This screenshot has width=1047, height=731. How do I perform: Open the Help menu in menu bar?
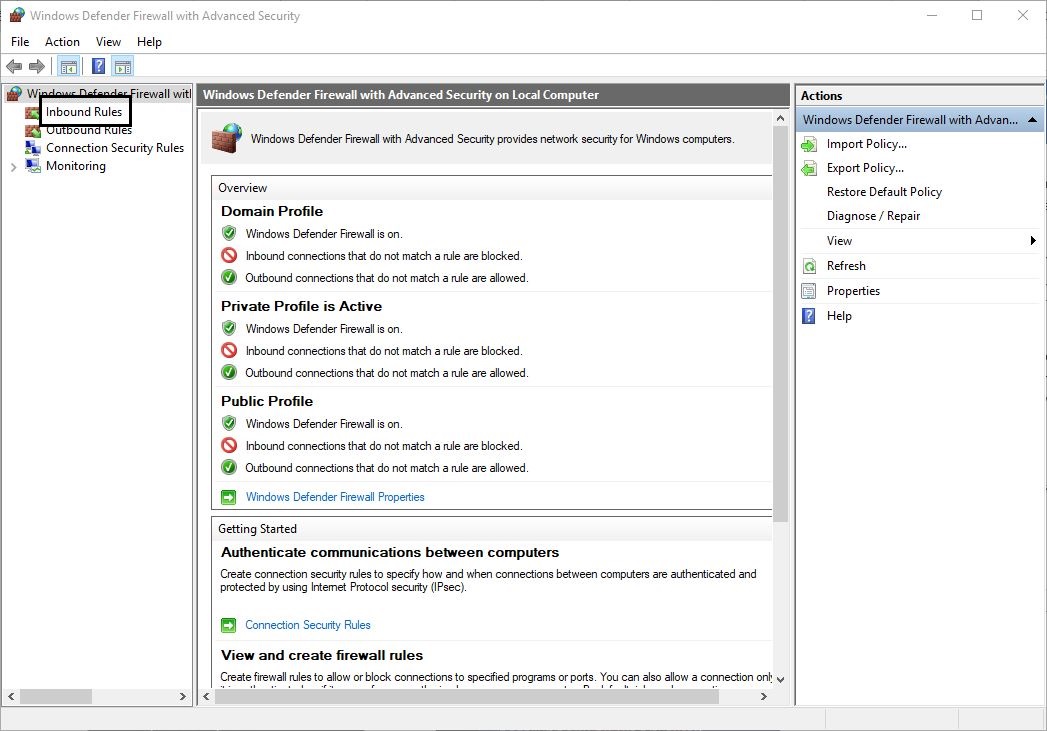point(149,42)
